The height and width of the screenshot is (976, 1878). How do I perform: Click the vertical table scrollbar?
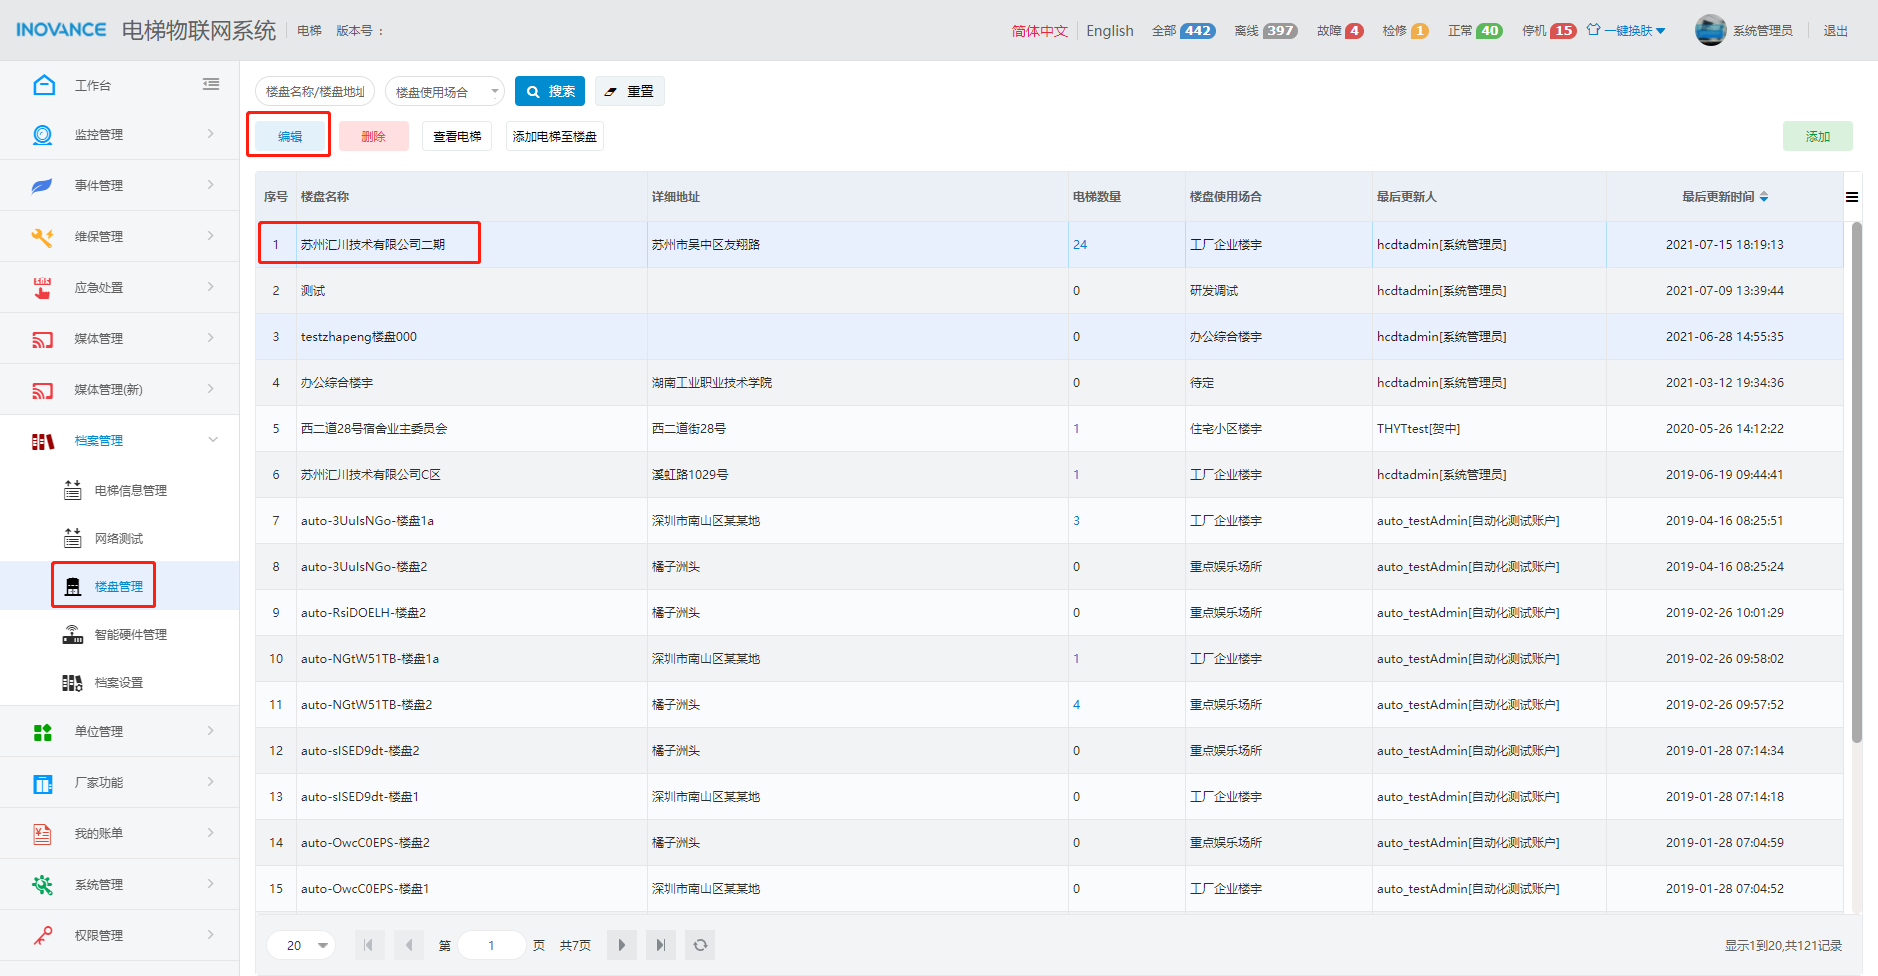coord(1856,480)
